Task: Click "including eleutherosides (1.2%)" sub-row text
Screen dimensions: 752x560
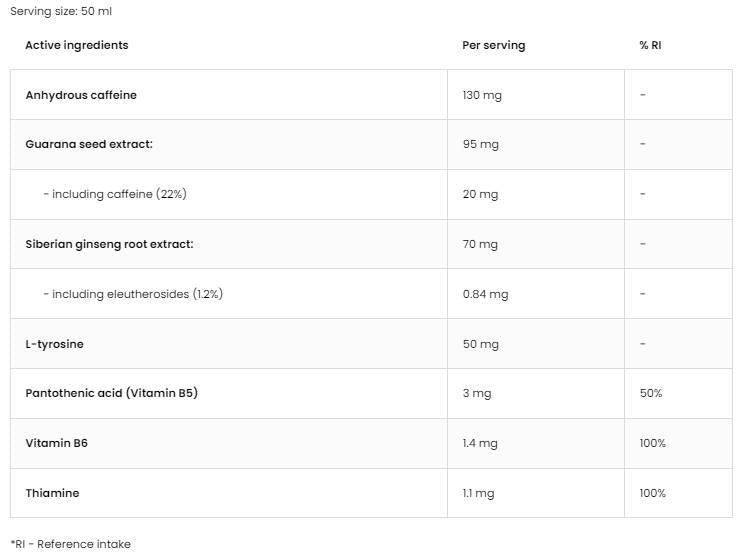Action: point(133,294)
